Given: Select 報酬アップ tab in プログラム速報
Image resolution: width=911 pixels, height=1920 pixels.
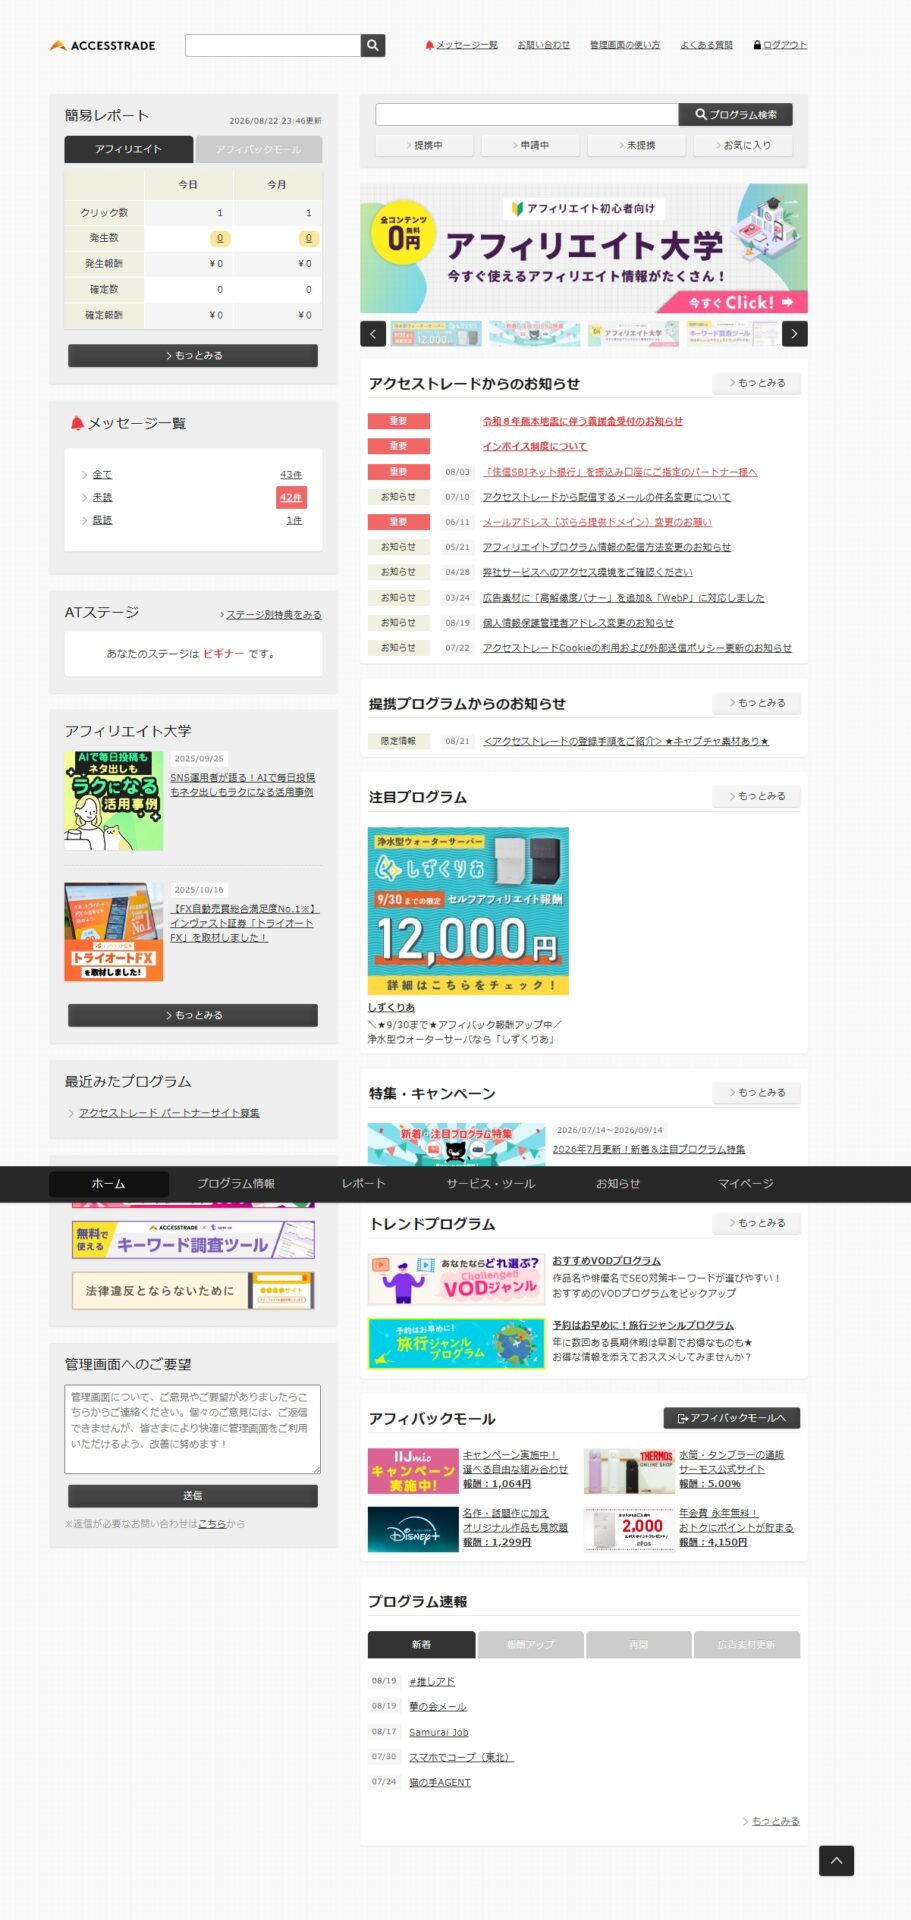Looking at the screenshot, I should click(x=530, y=1645).
